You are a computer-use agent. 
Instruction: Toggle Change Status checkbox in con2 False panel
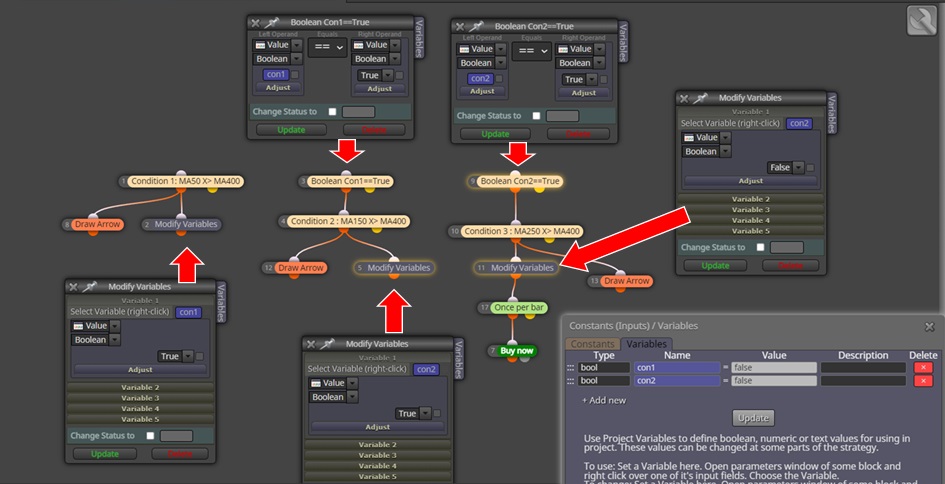click(761, 247)
